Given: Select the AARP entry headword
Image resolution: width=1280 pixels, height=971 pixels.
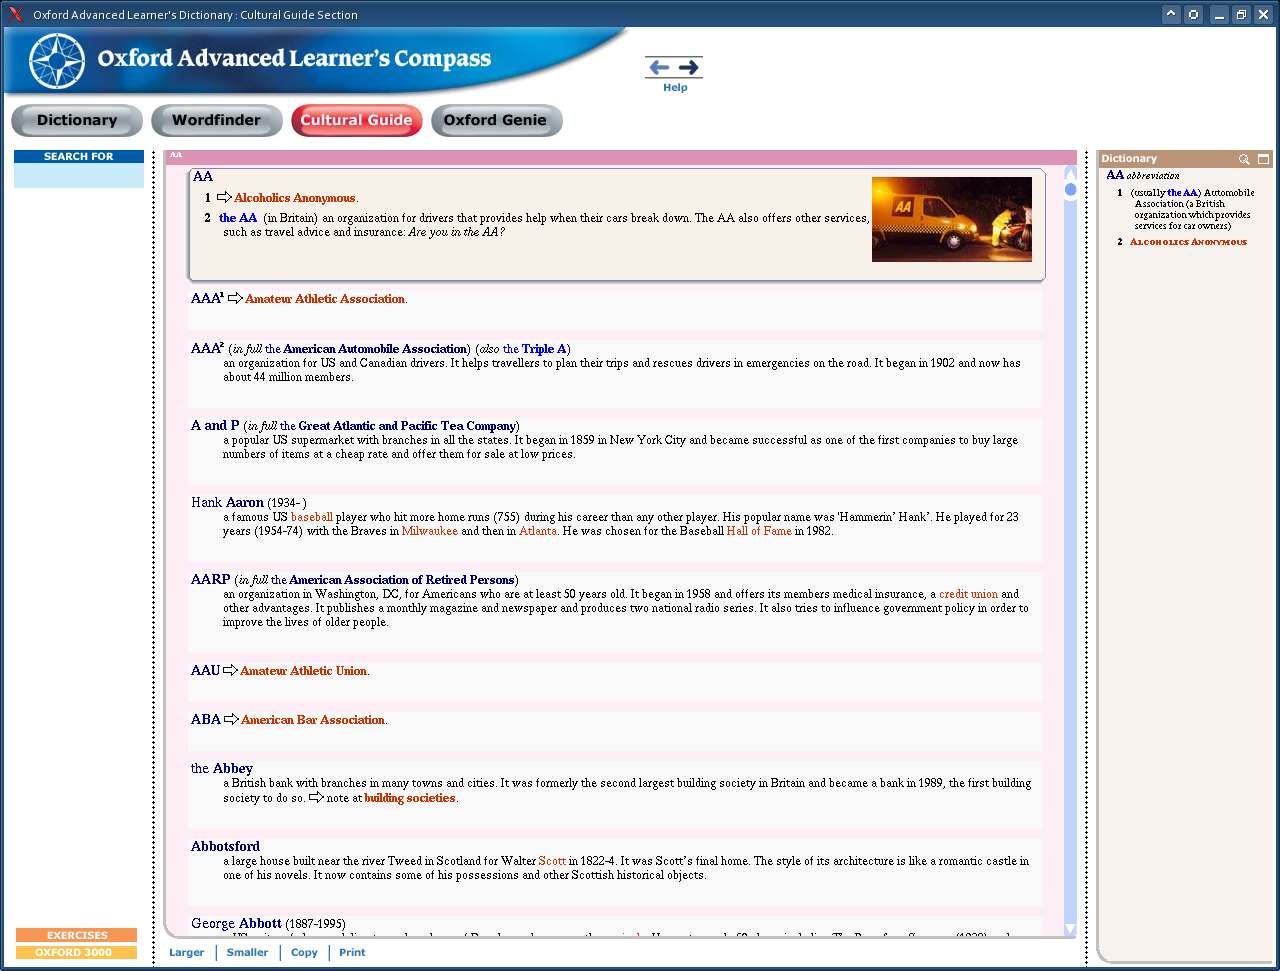Looking at the screenshot, I should click(x=211, y=580).
